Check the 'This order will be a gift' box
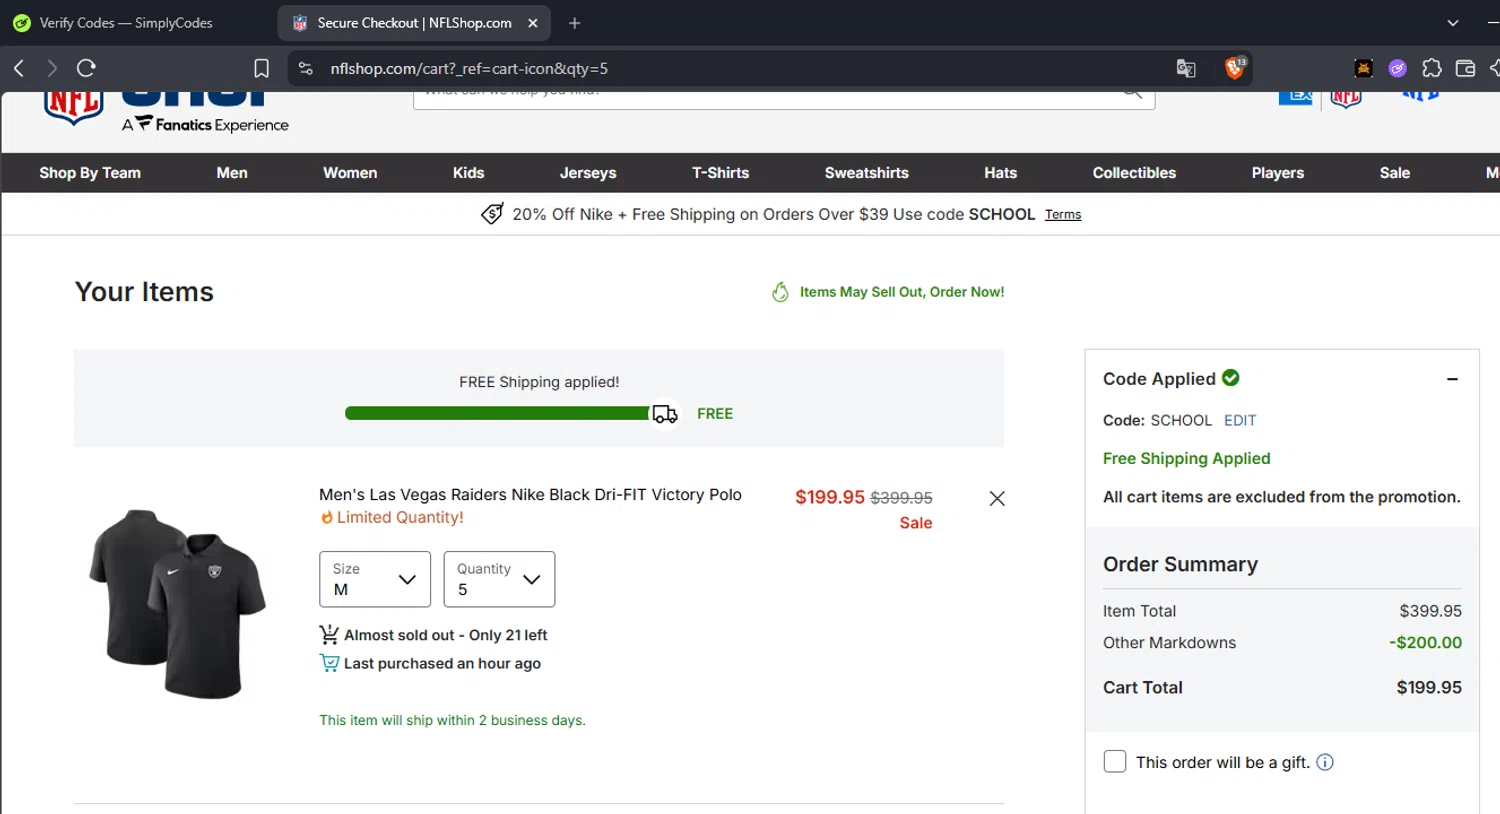The image size is (1500, 814). [1115, 761]
